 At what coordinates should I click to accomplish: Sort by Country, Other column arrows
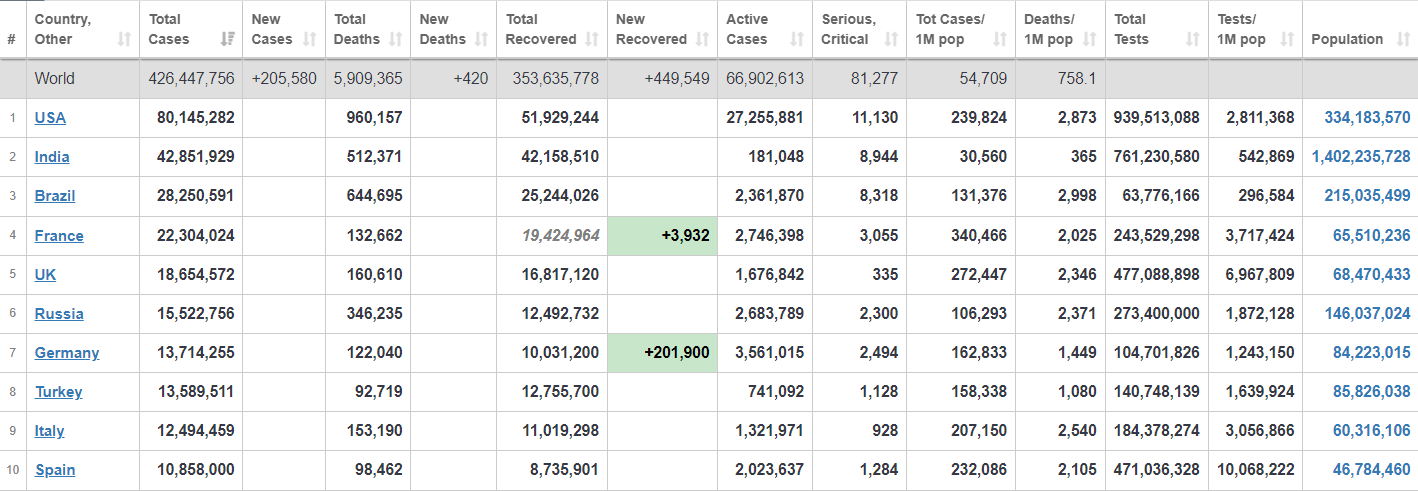[x=124, y=39]
